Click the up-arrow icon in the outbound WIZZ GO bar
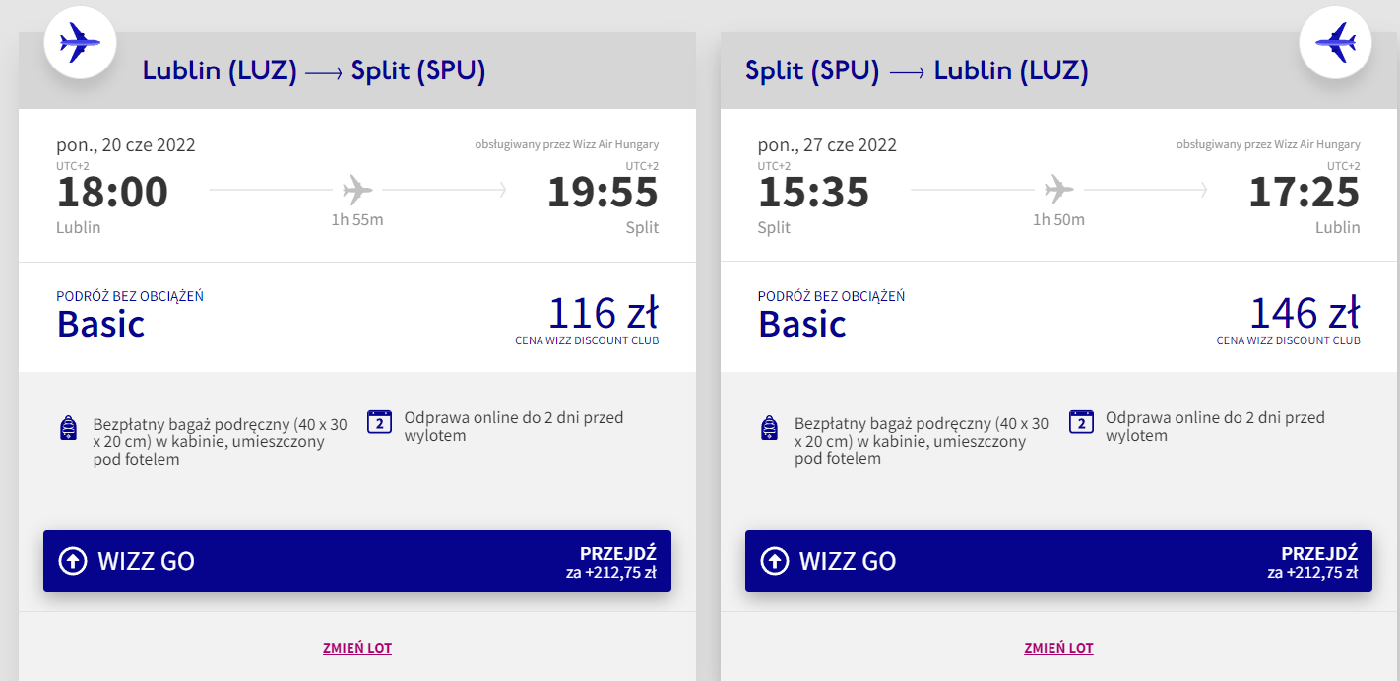 pos(73,561)
